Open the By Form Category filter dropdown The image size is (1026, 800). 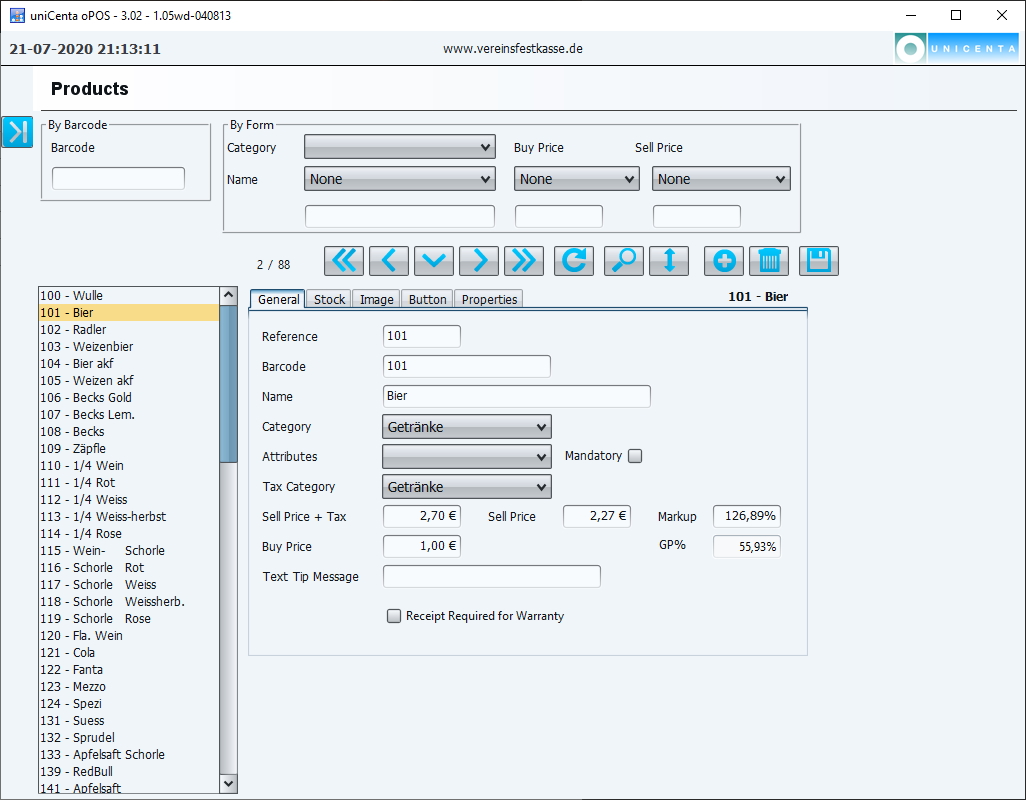[x=400, y=147]
